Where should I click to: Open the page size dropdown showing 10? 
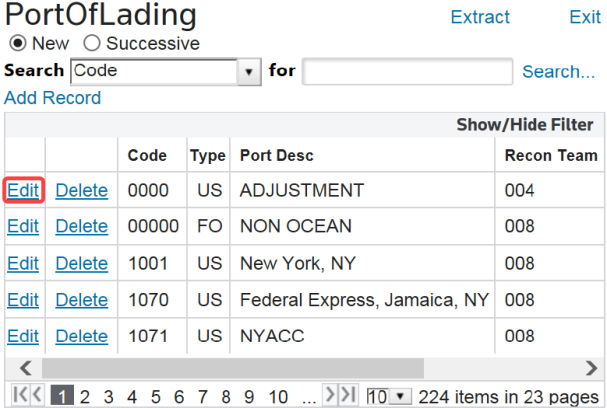click(389, 397)
